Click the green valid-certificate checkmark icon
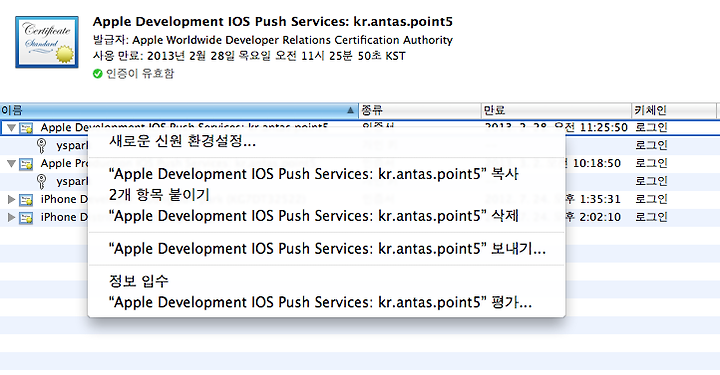 coord(97,73)
